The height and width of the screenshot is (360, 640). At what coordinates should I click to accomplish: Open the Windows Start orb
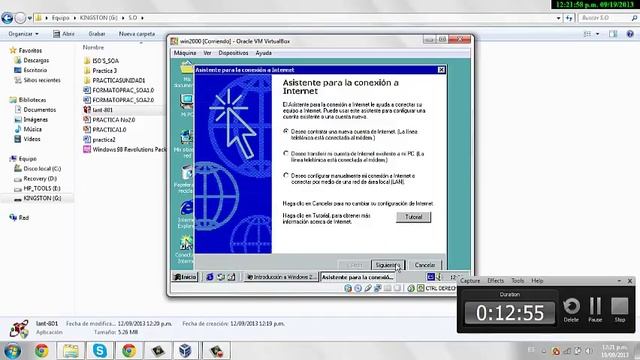point(12,350)
